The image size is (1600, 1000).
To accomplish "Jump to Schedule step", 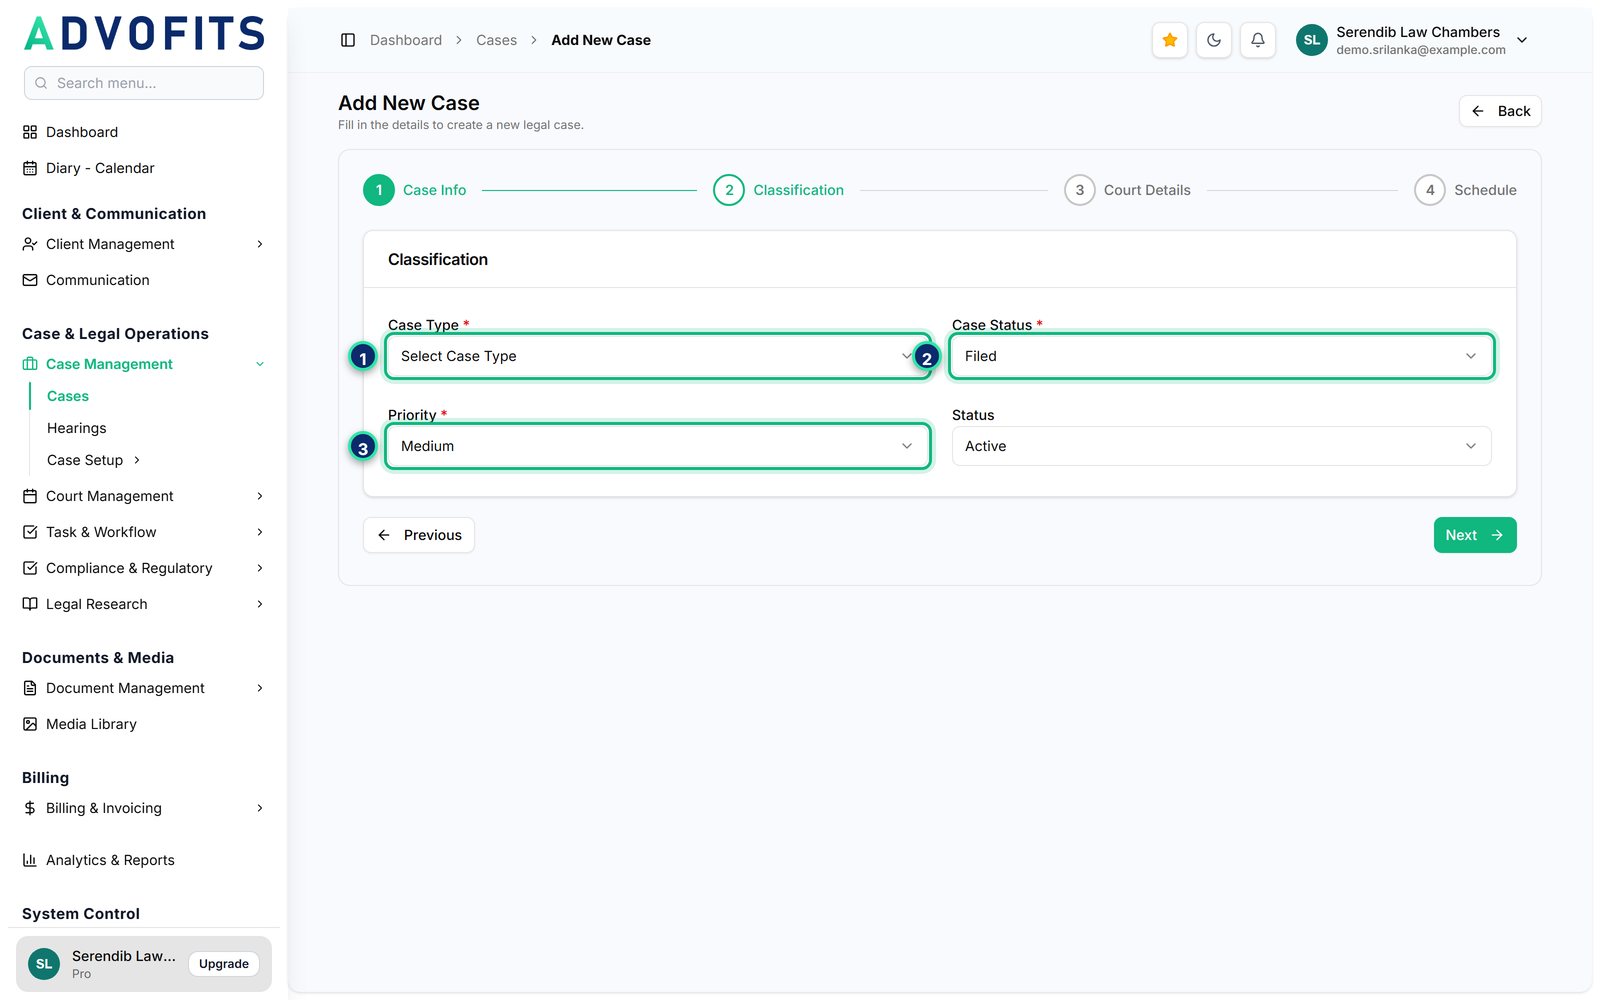I will coord(1466,190).
